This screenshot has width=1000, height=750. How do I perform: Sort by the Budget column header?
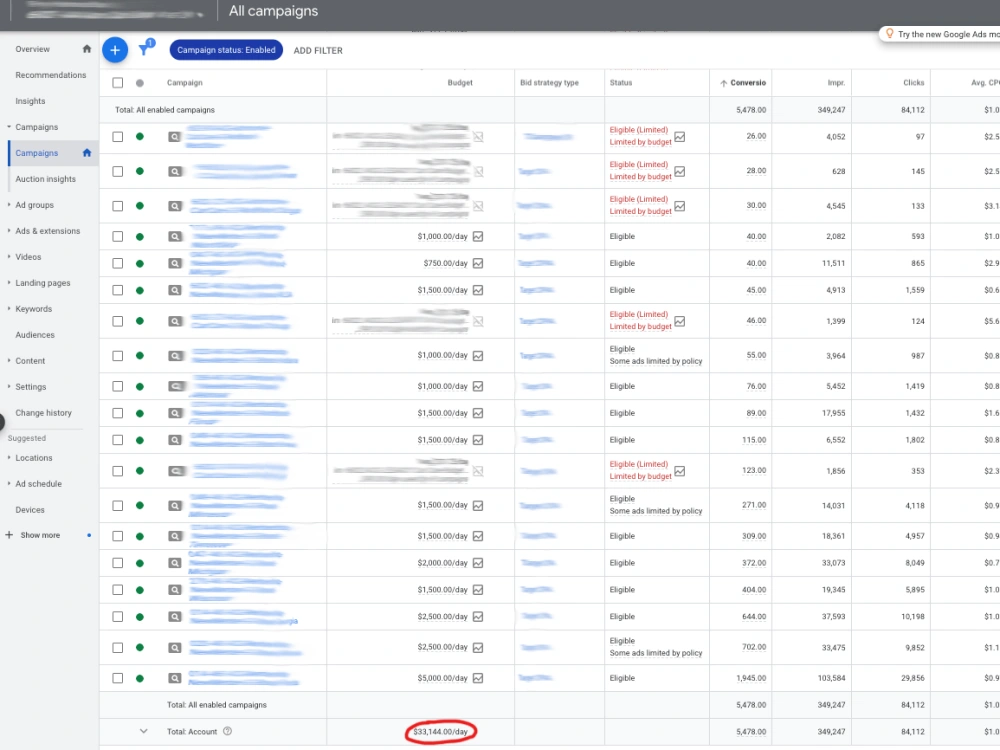[460, 83]
